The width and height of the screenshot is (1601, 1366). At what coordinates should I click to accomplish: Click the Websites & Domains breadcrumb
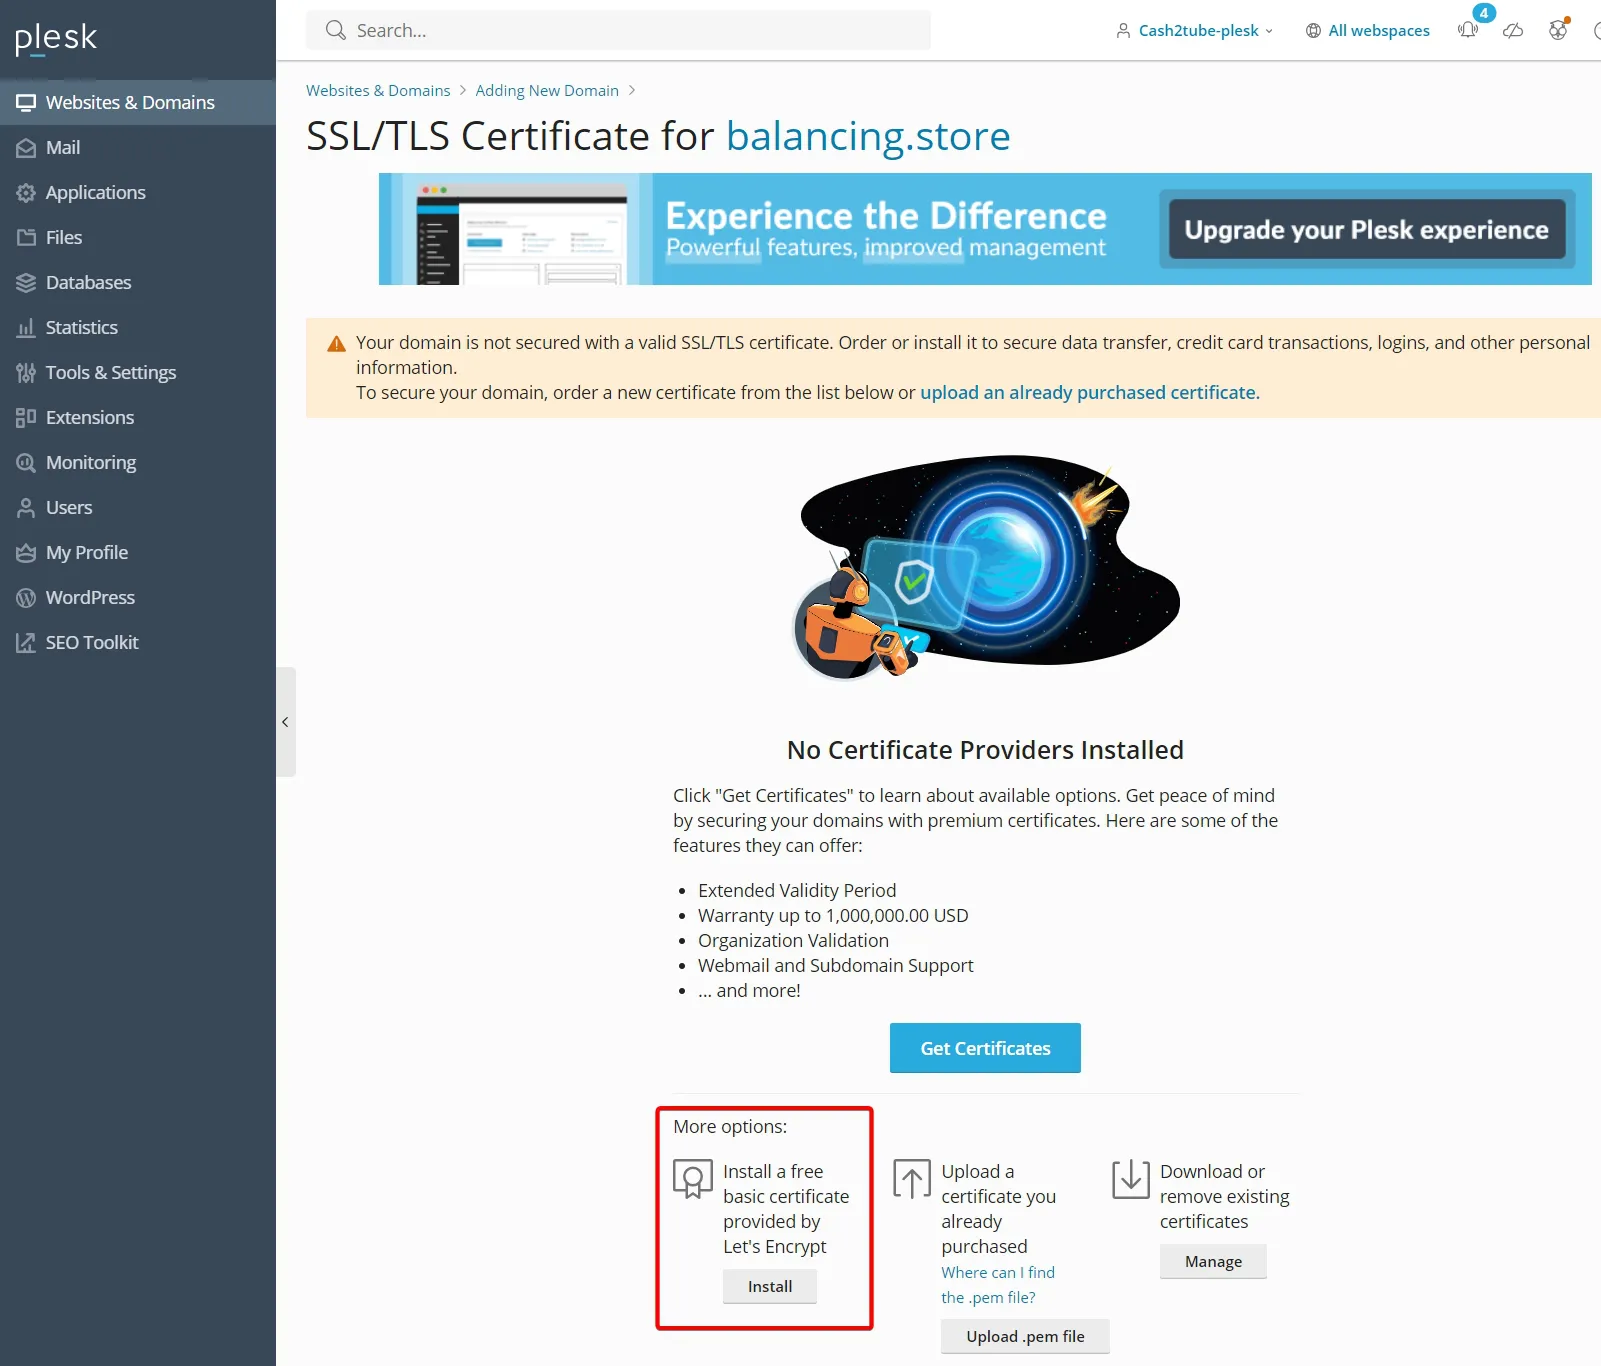point(378,90)
